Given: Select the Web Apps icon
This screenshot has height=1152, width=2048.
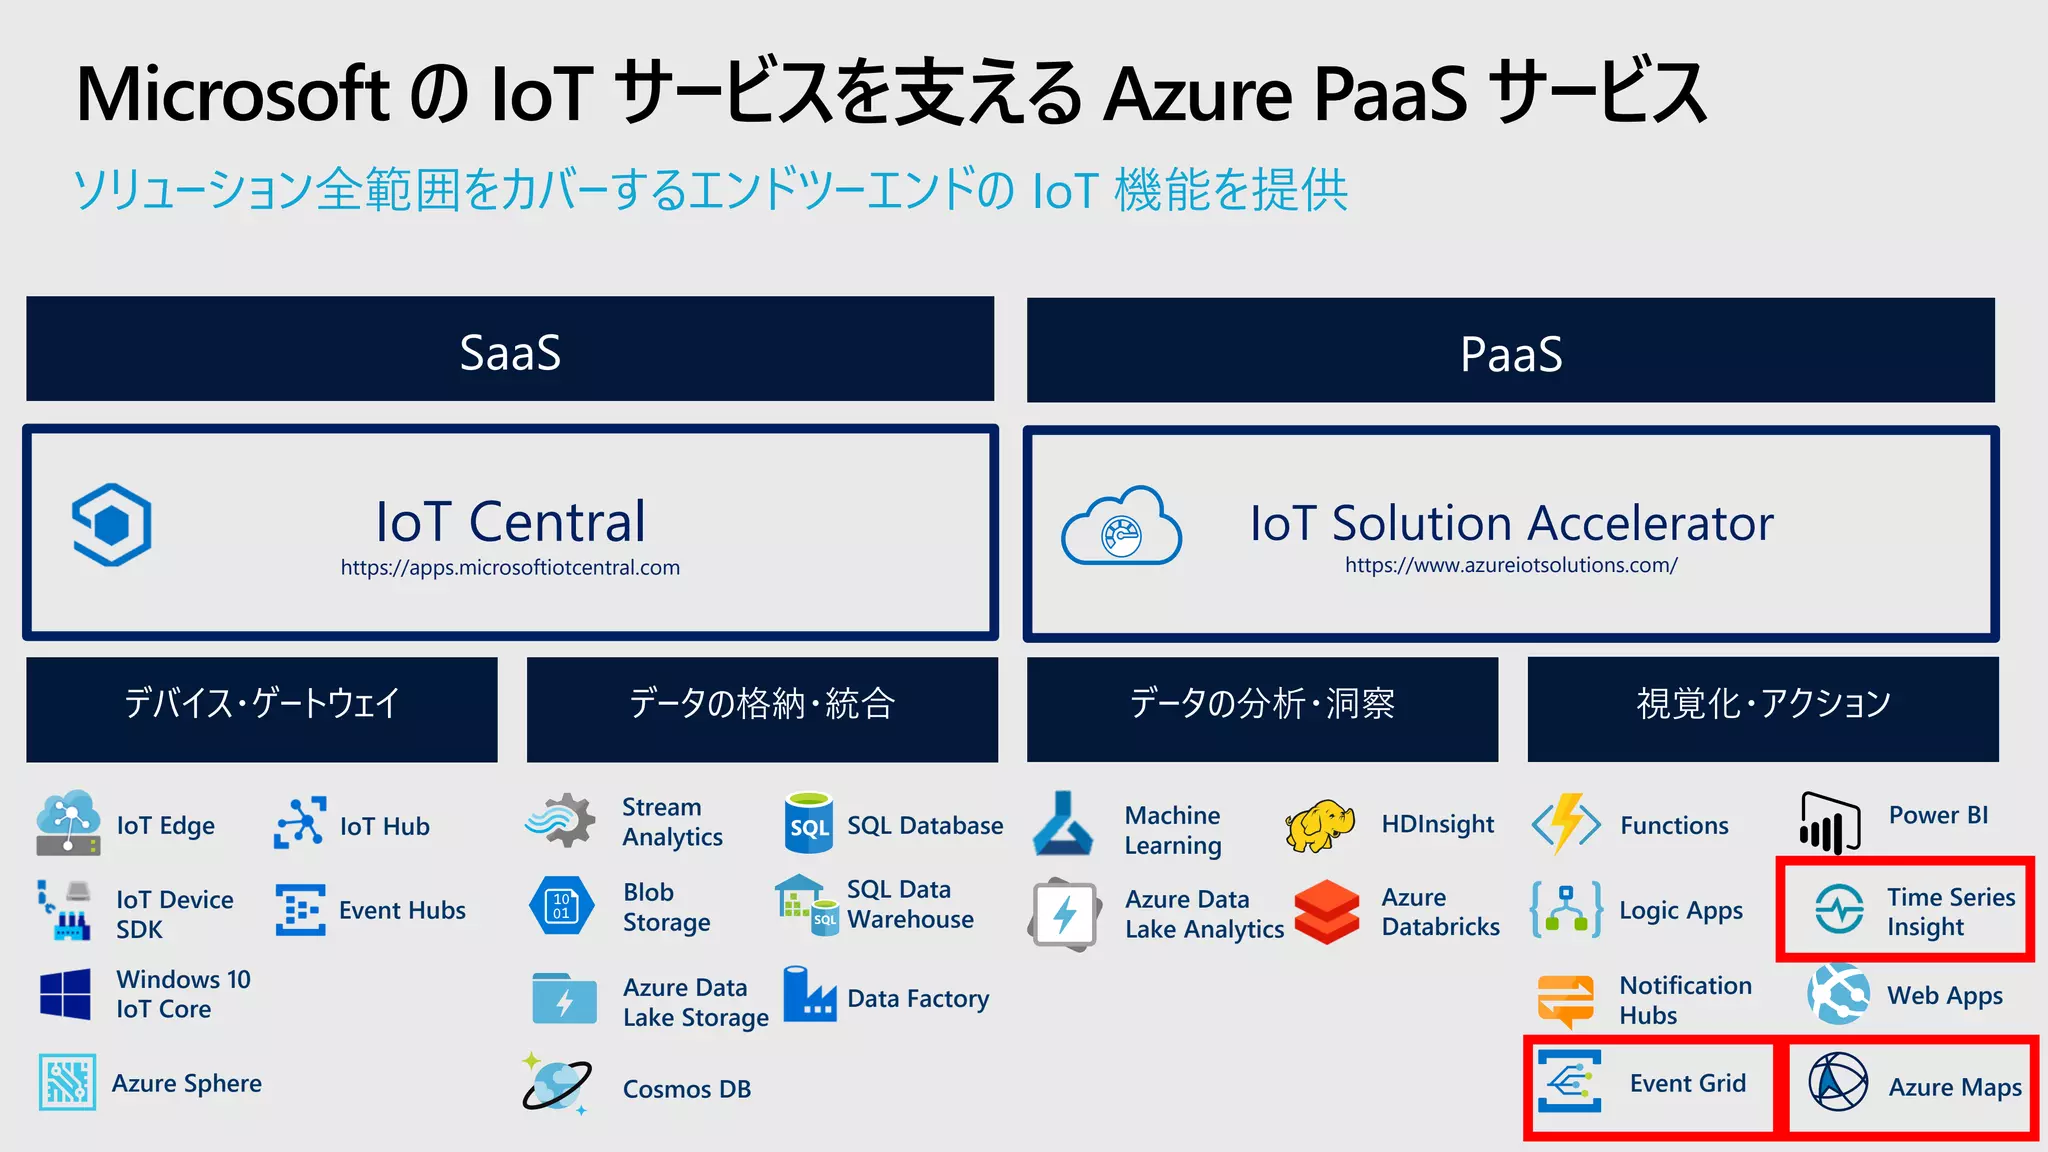Looking at the screenshot, I should 1838,994.
